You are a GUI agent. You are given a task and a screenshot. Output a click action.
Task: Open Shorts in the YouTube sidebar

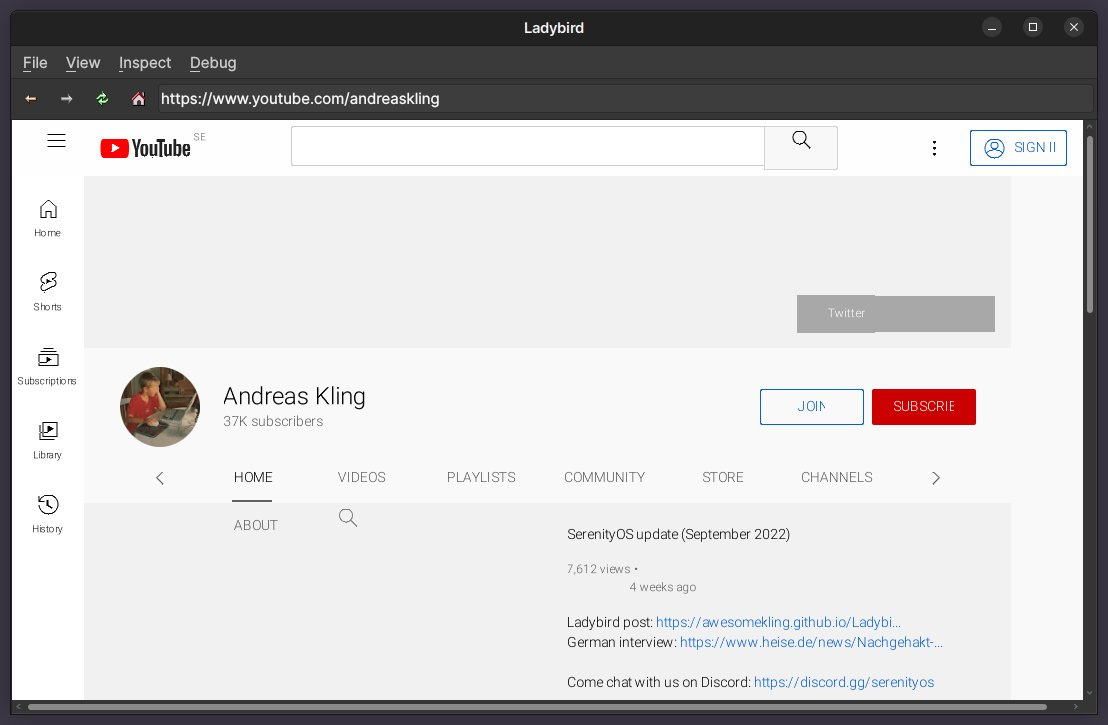click(47, 292)
